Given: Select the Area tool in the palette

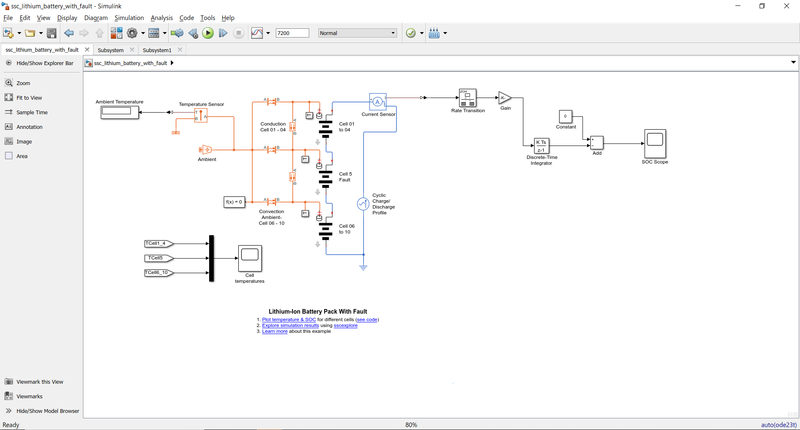Looking at the screenshot, I should 16,156.
